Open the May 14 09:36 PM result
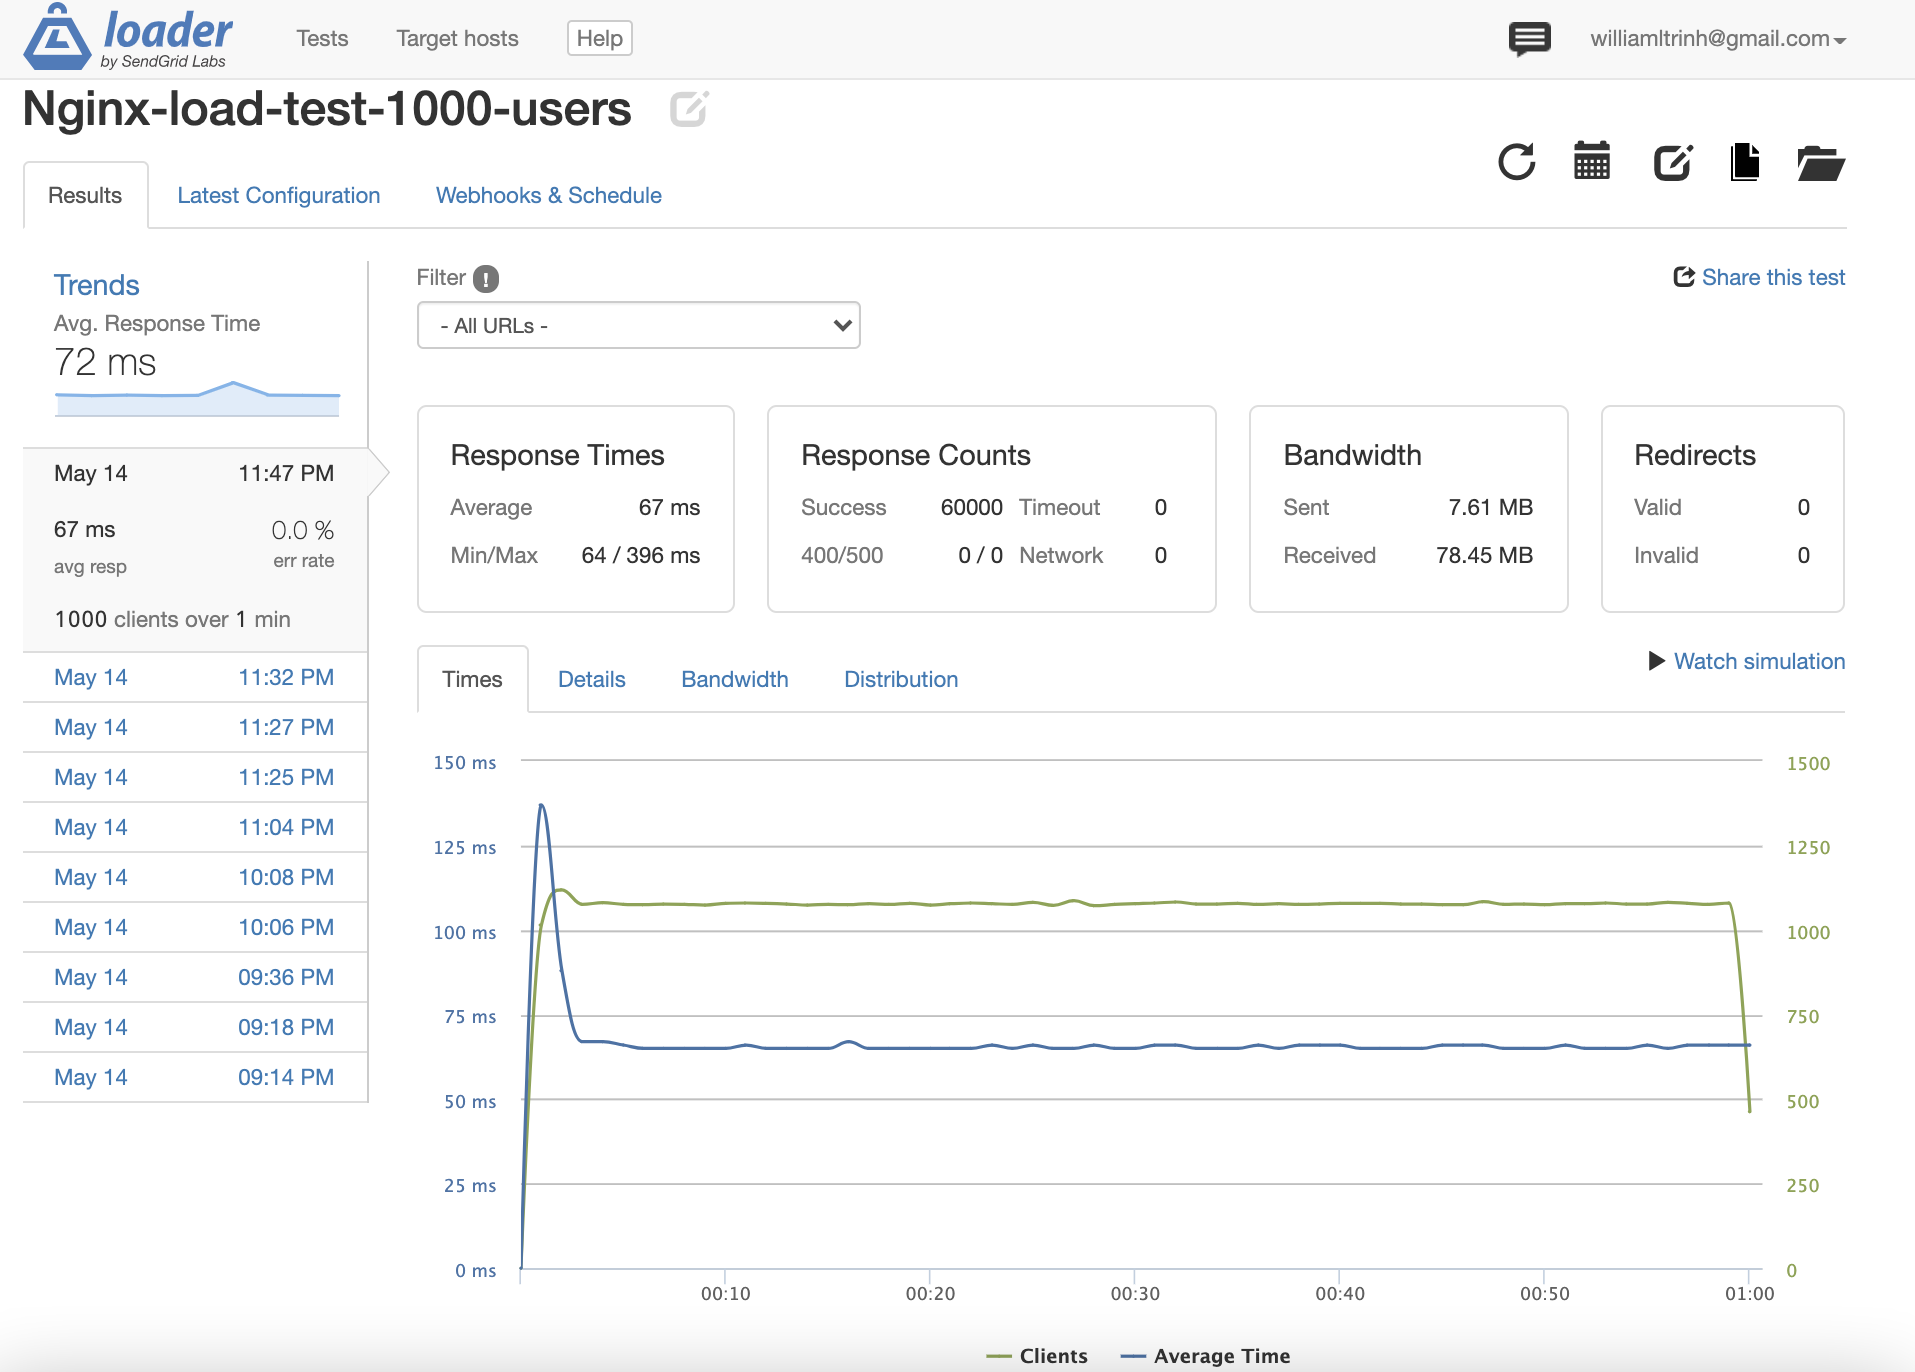 [195, 977]
